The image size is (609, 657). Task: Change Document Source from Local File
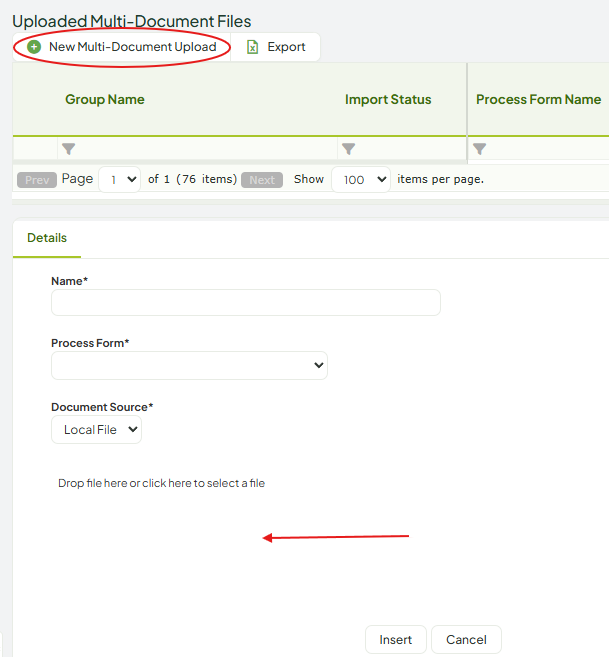coord(96,429)
